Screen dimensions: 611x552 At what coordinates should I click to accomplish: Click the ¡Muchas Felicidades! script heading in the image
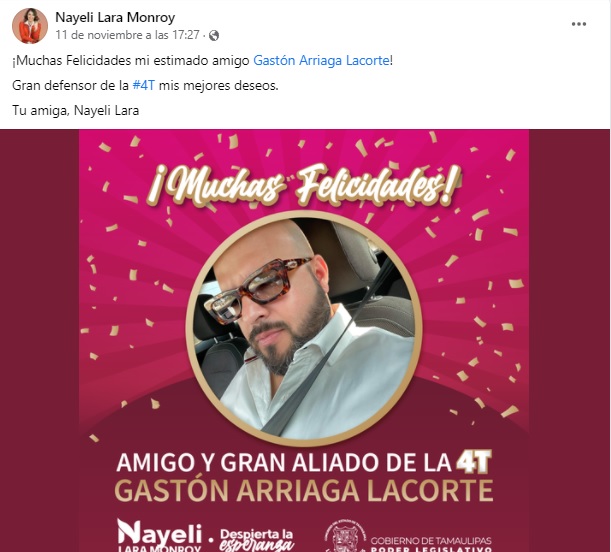304,185
